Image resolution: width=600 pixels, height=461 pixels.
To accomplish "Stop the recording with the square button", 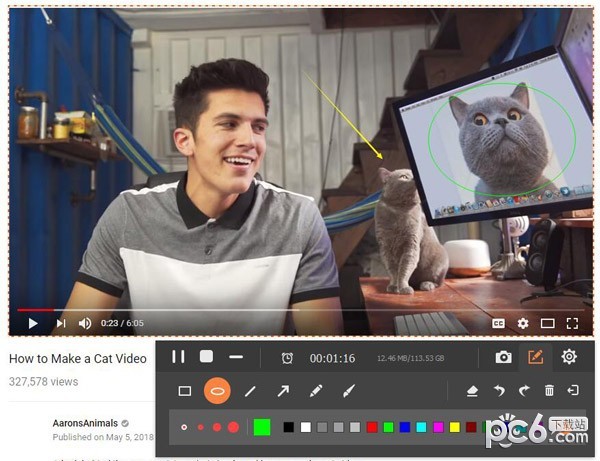I will [206, 356].
